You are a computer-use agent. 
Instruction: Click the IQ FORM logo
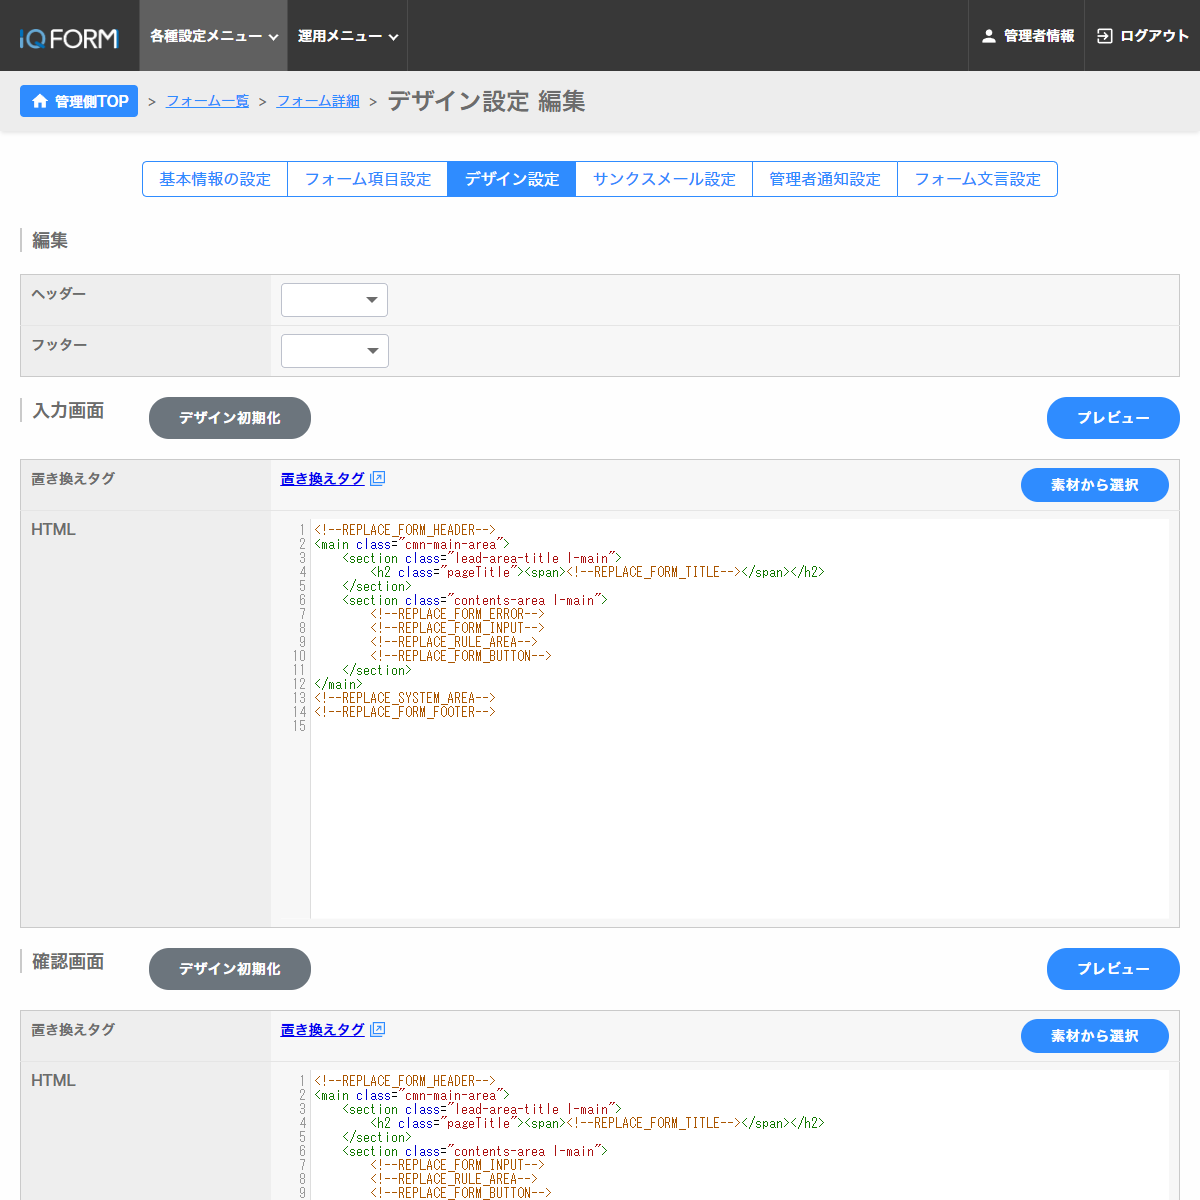[69, 38]
